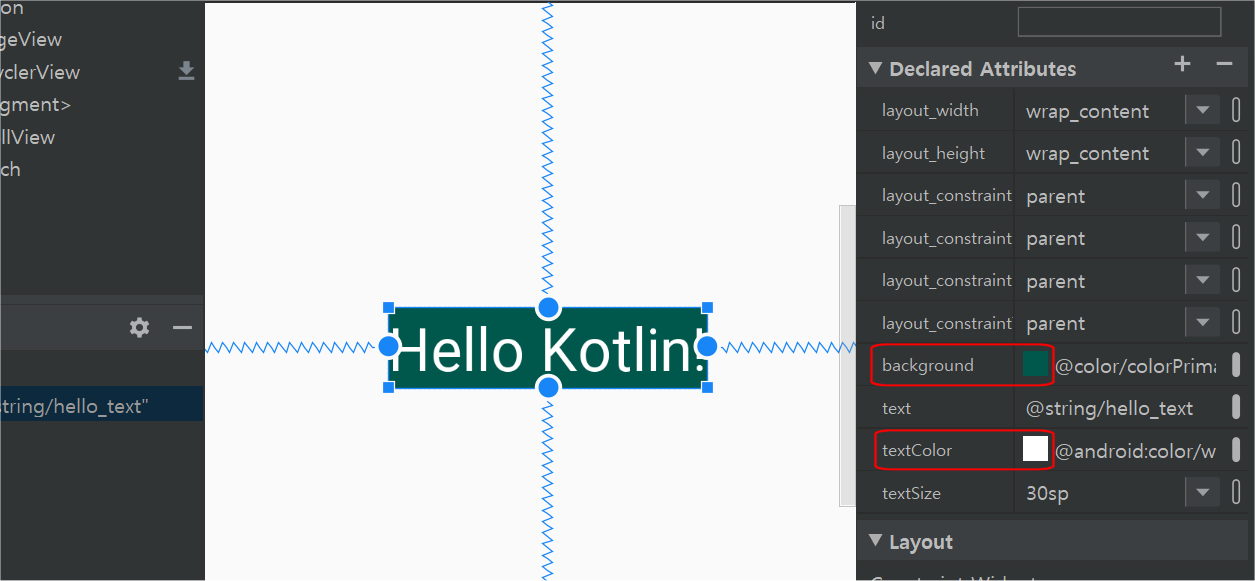Image resolution: width=1255 pixels, height=581 pixels.
Task: Select the Hello Kotlin! TextView on canvas
Action: click(548, 349)
